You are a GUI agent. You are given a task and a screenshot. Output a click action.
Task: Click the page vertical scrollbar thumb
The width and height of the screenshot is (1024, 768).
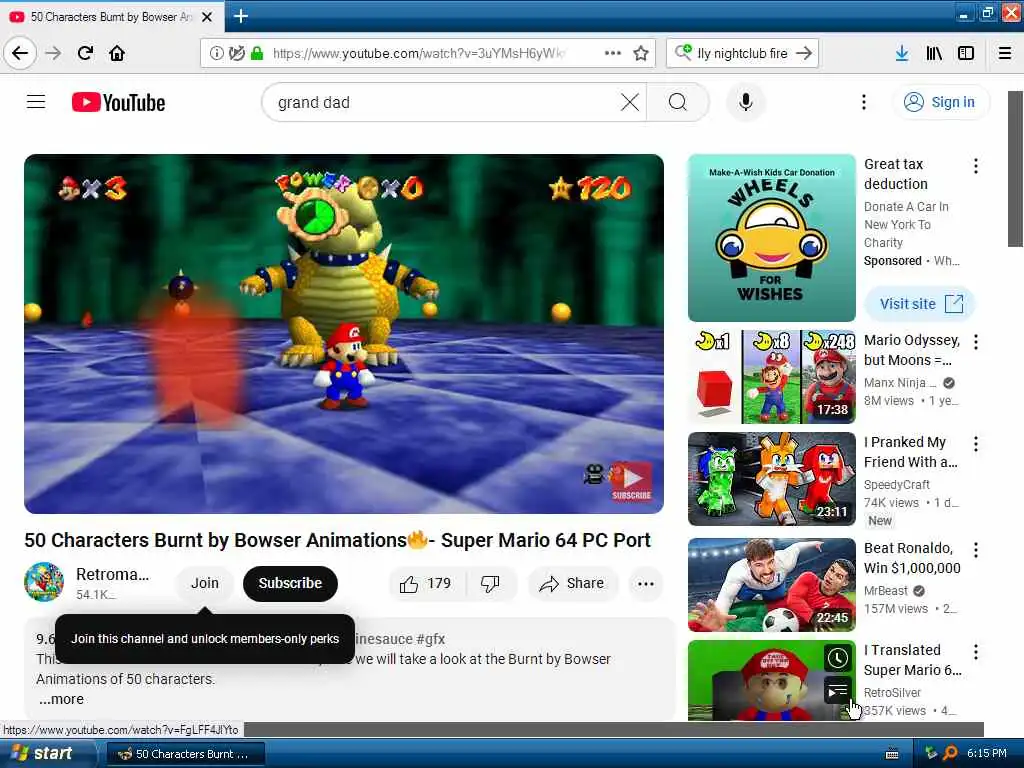coord(1015,168)
